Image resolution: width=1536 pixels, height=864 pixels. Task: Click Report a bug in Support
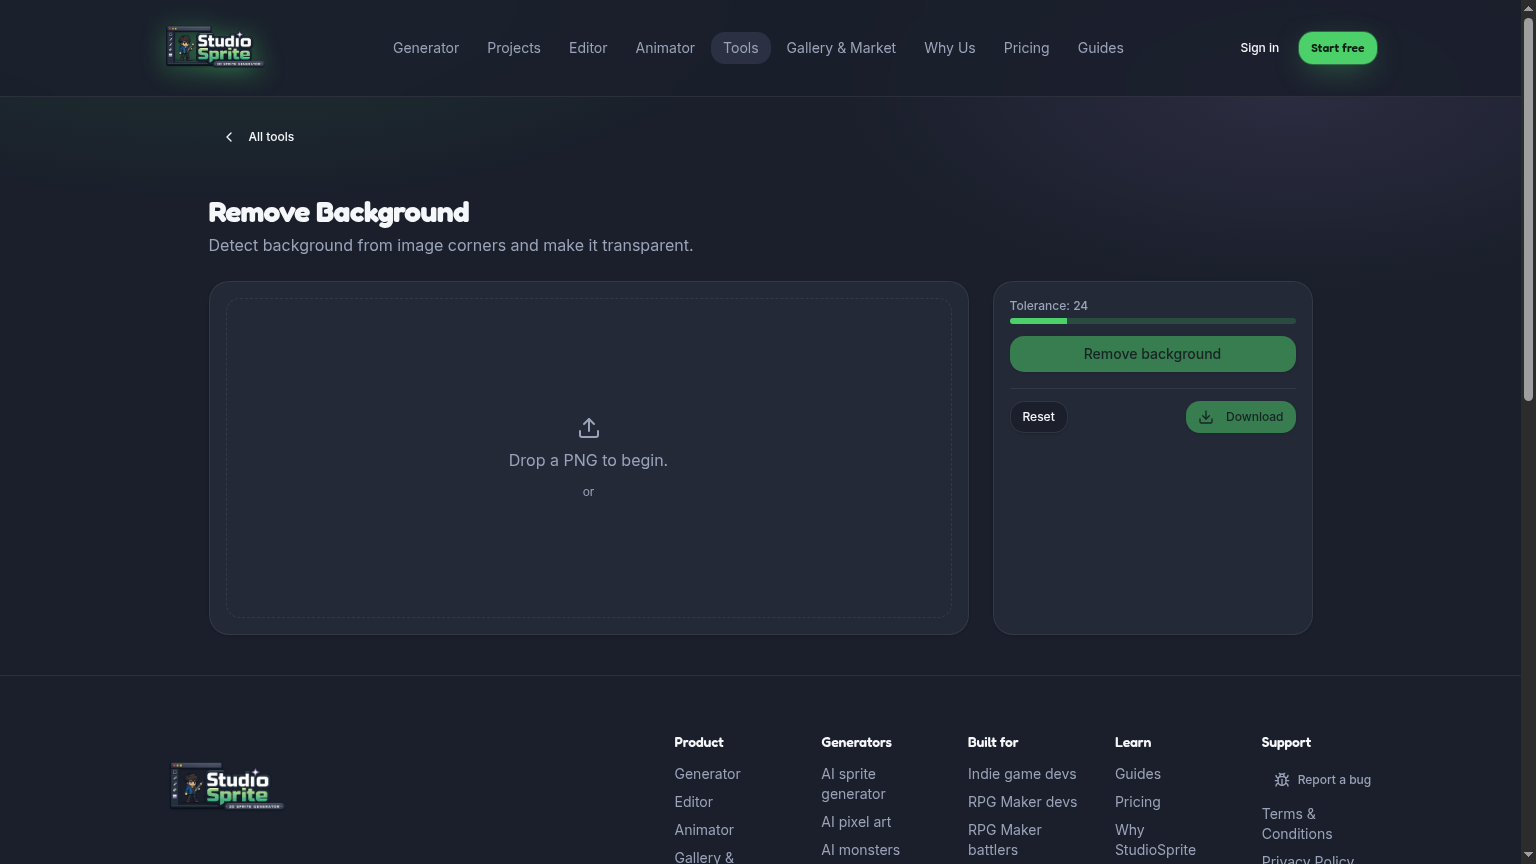point(1322,780)
